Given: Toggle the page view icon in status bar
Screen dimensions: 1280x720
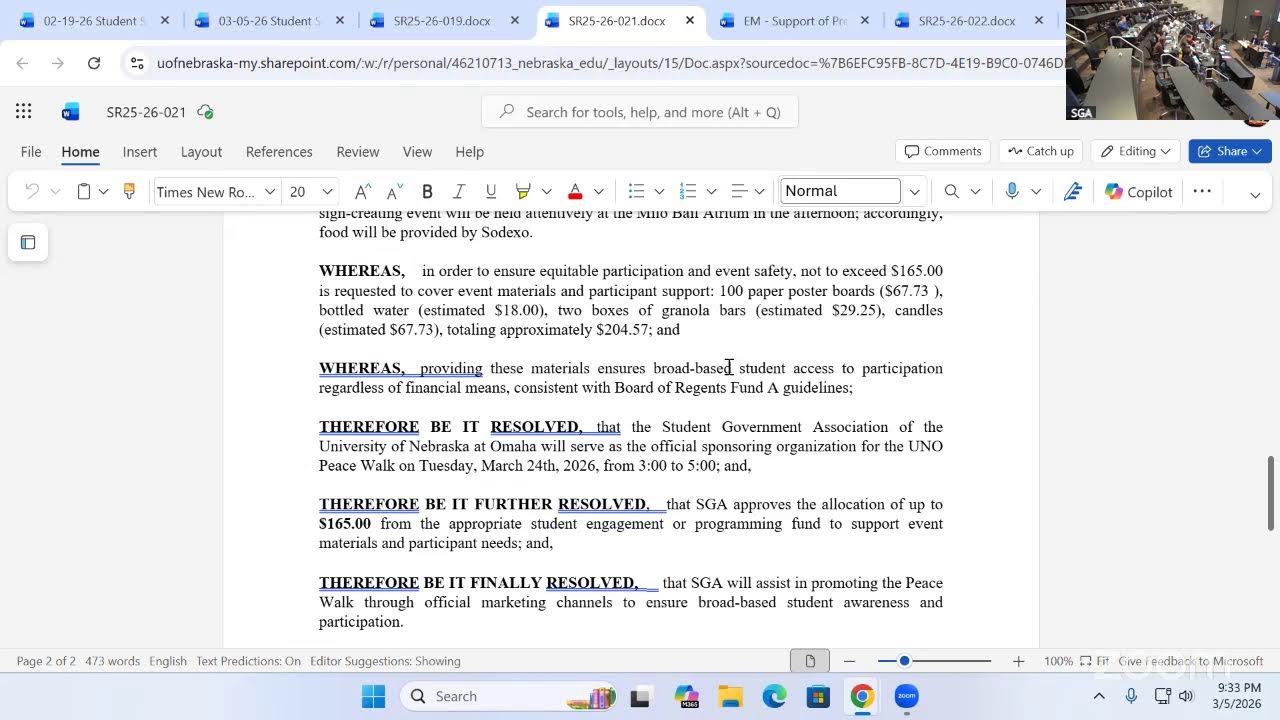Looking at the screenshot, I should [810, 661].
